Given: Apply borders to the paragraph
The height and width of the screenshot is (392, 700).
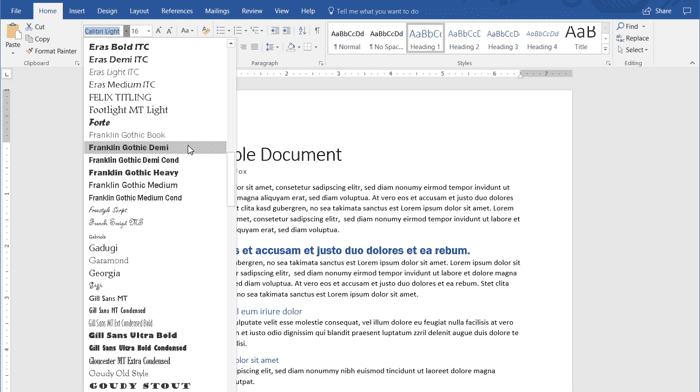Looking at the screenshot, I should [x=308, y=47].
